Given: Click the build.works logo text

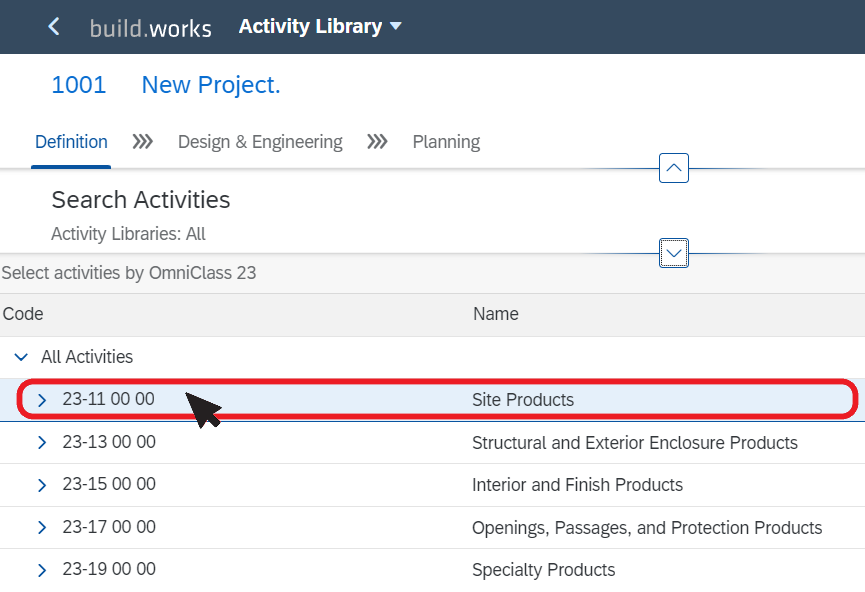Looking at the screenshot, I should click(151, 28).
